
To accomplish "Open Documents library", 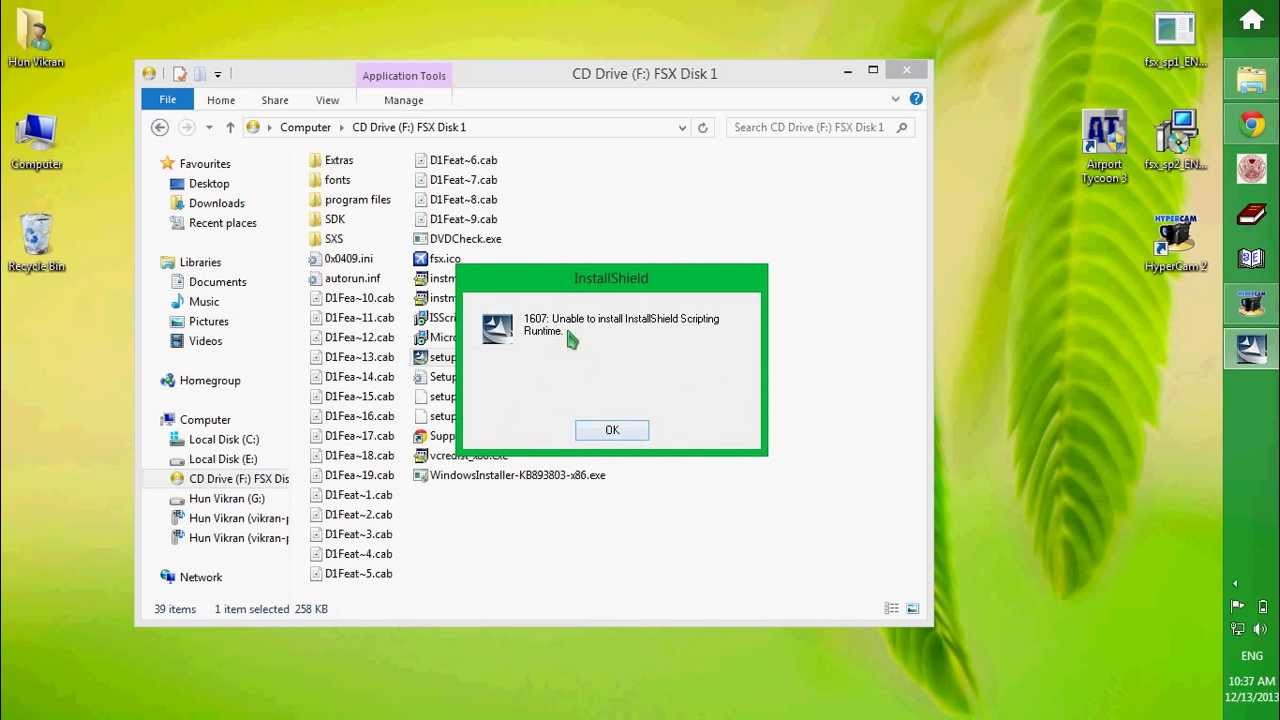I will pyautogui.click(x=217, y=282).
